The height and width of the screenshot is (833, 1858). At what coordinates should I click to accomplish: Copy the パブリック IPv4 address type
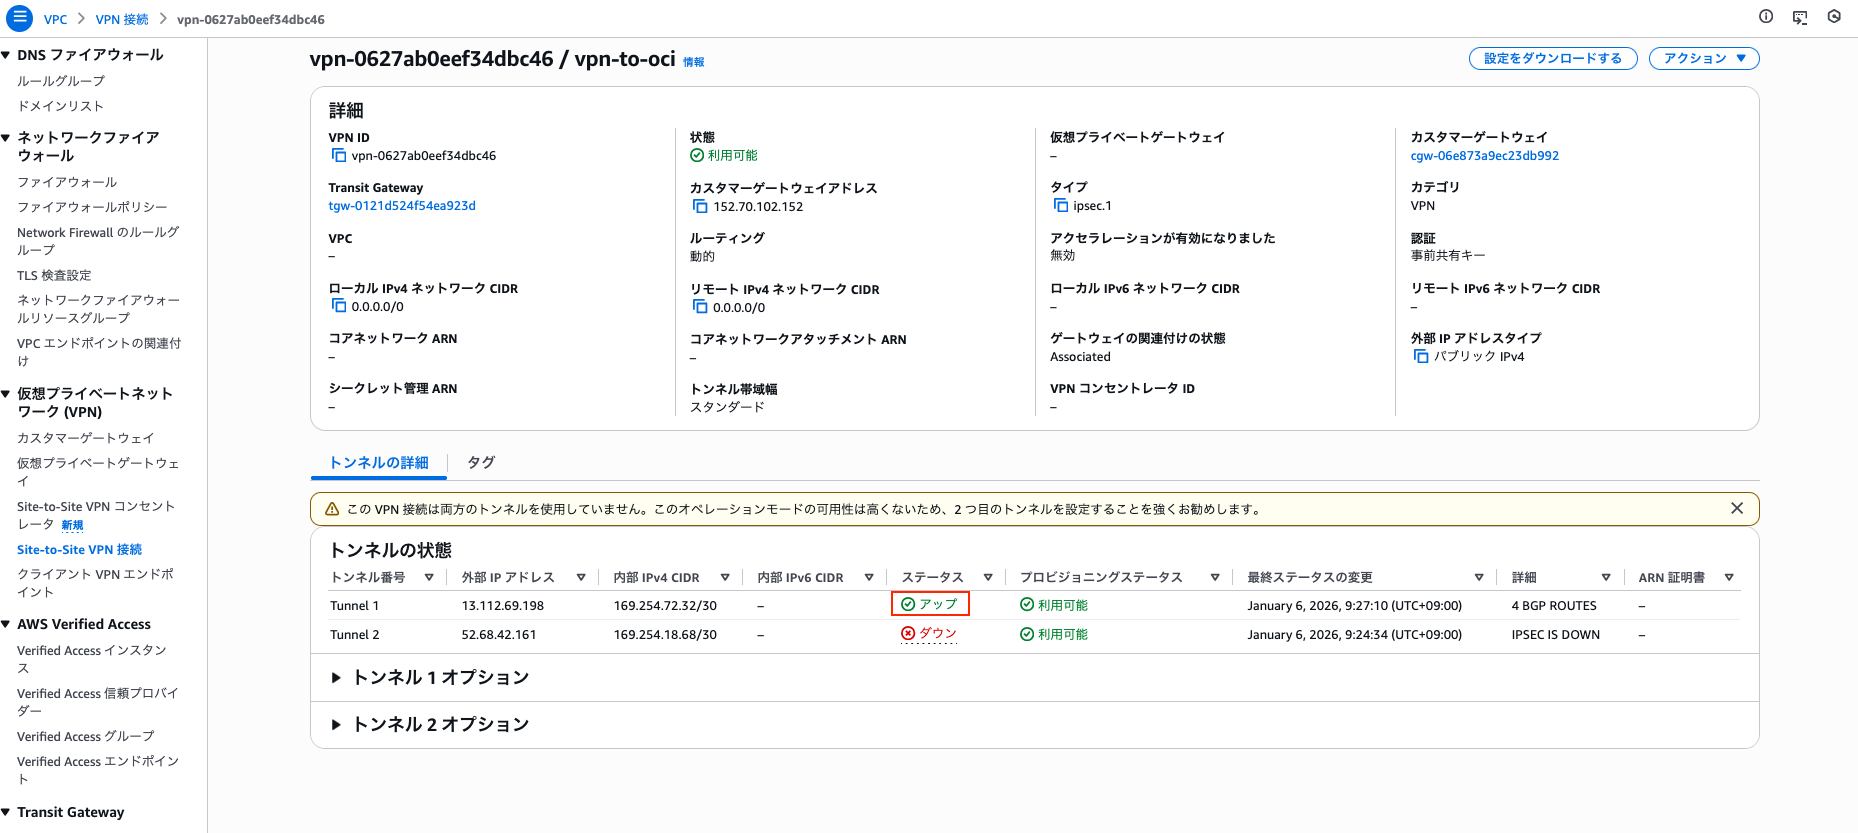point(1421,356)
